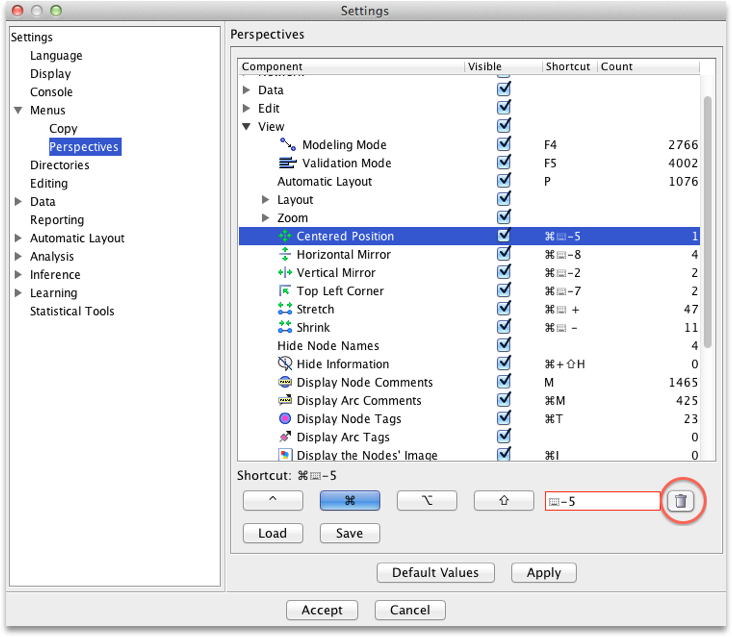
Task: Sort by the Count column header
Action: click(648, 66)
